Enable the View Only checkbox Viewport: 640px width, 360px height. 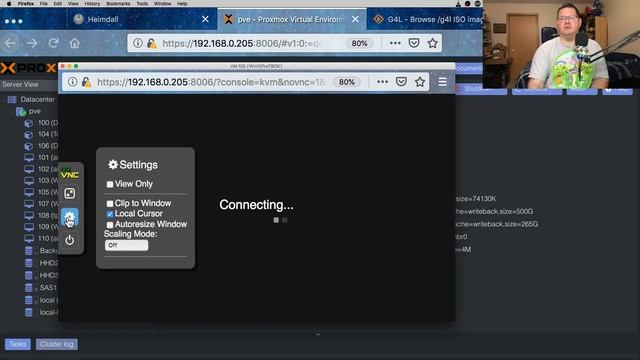tap(110, 184)
